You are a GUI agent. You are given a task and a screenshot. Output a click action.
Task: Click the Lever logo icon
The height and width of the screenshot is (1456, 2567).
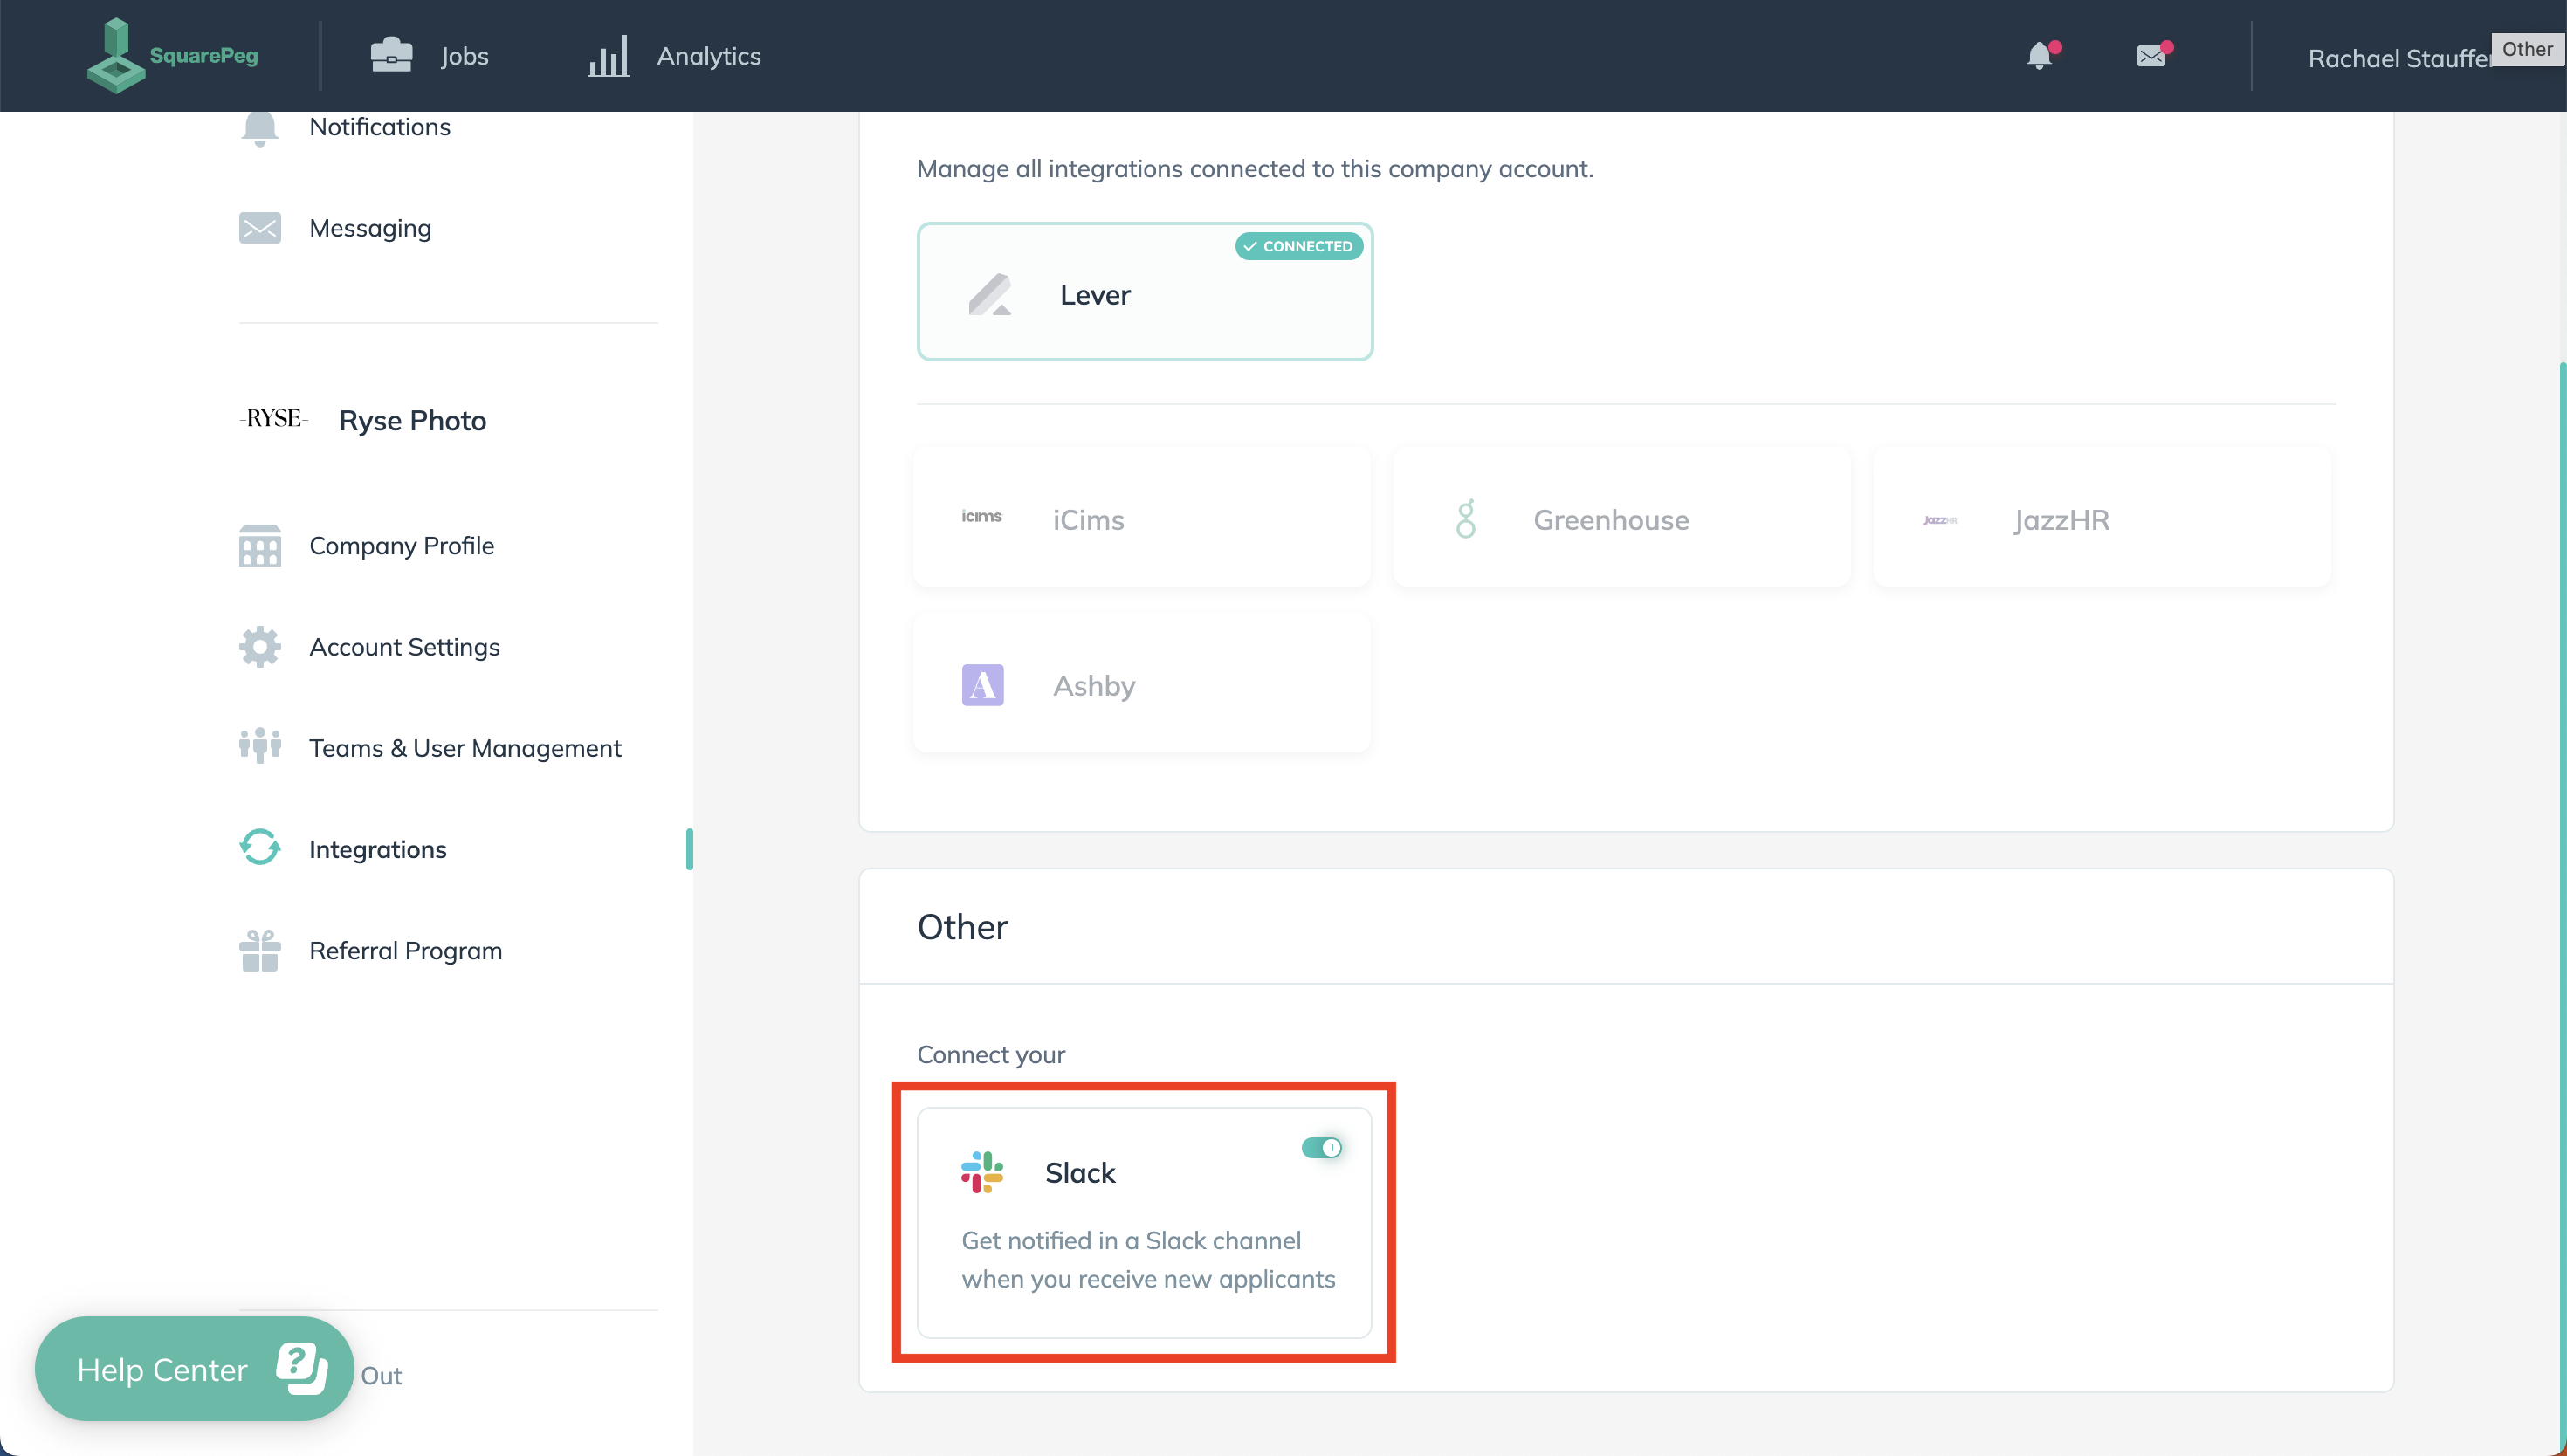coord(990,294)
